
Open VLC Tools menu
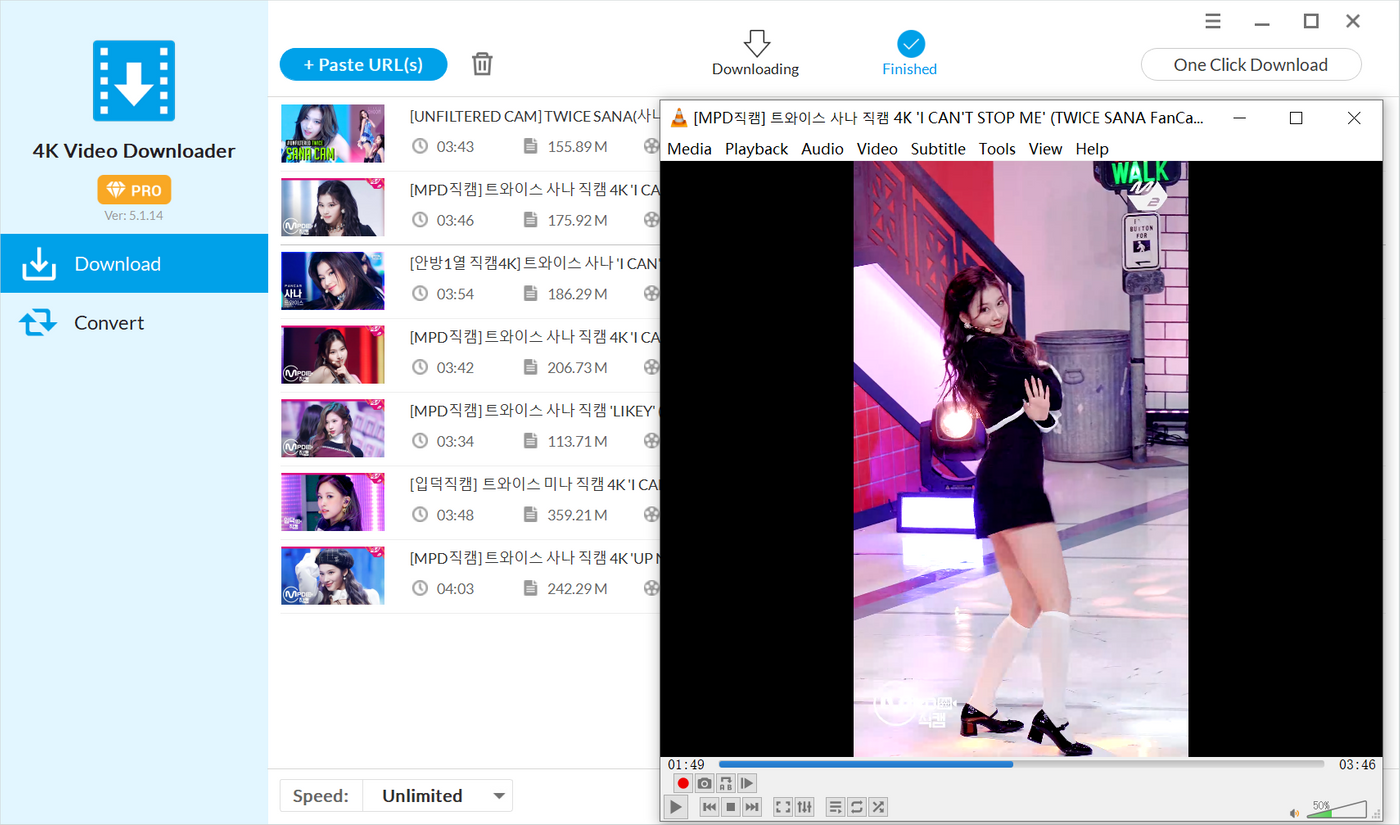(x=997, y=149)
